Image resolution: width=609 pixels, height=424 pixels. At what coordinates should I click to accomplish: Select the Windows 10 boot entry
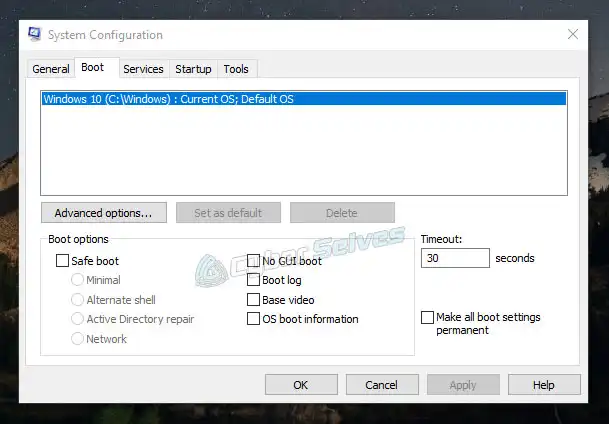click(x=304, y=99)
